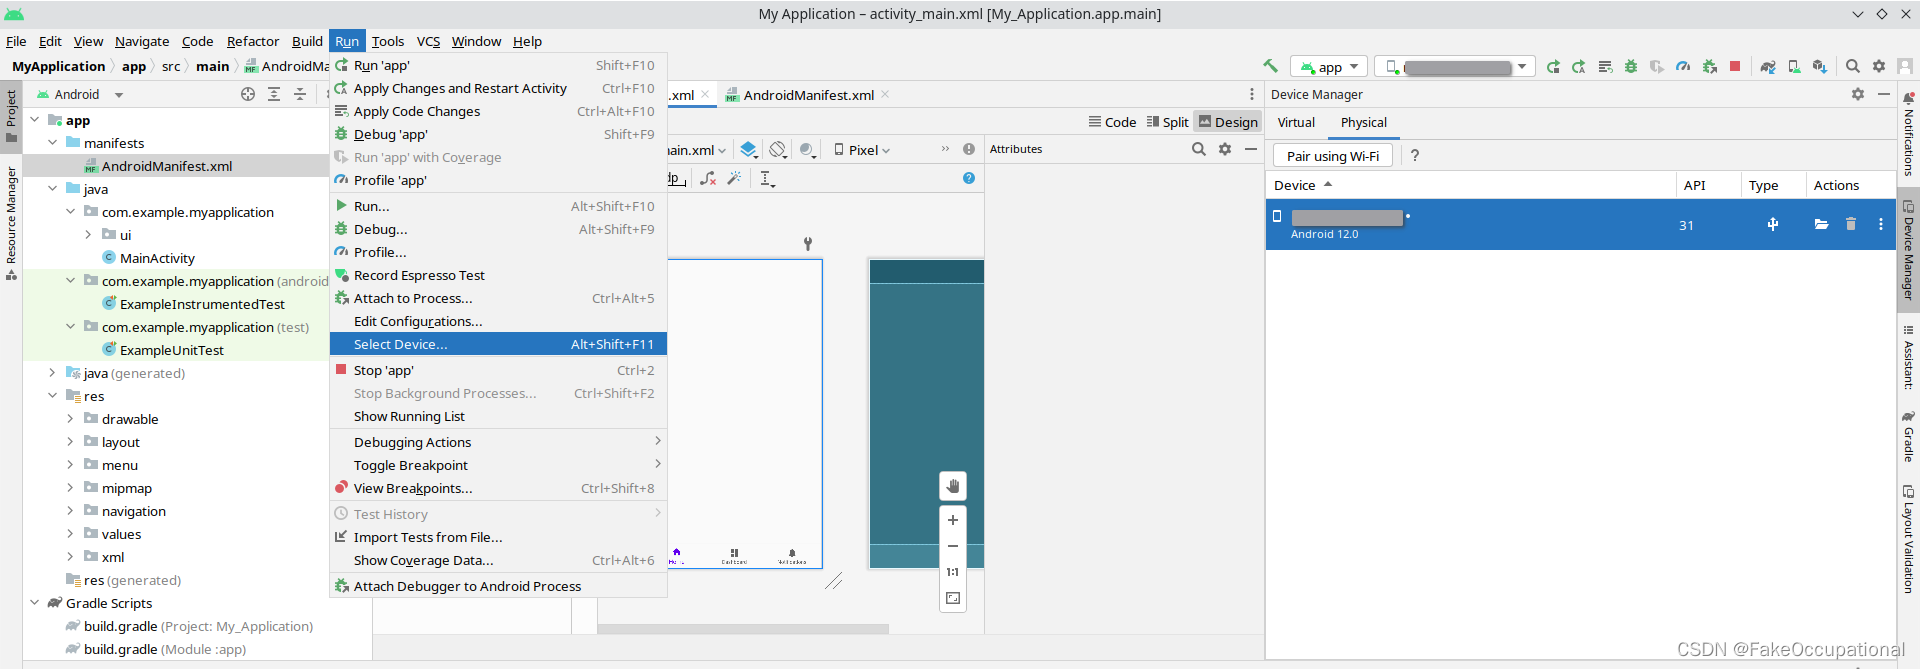Select the Run 'app' menu entry
This screenshot has height=669, width=1920.
pos(498,65)
